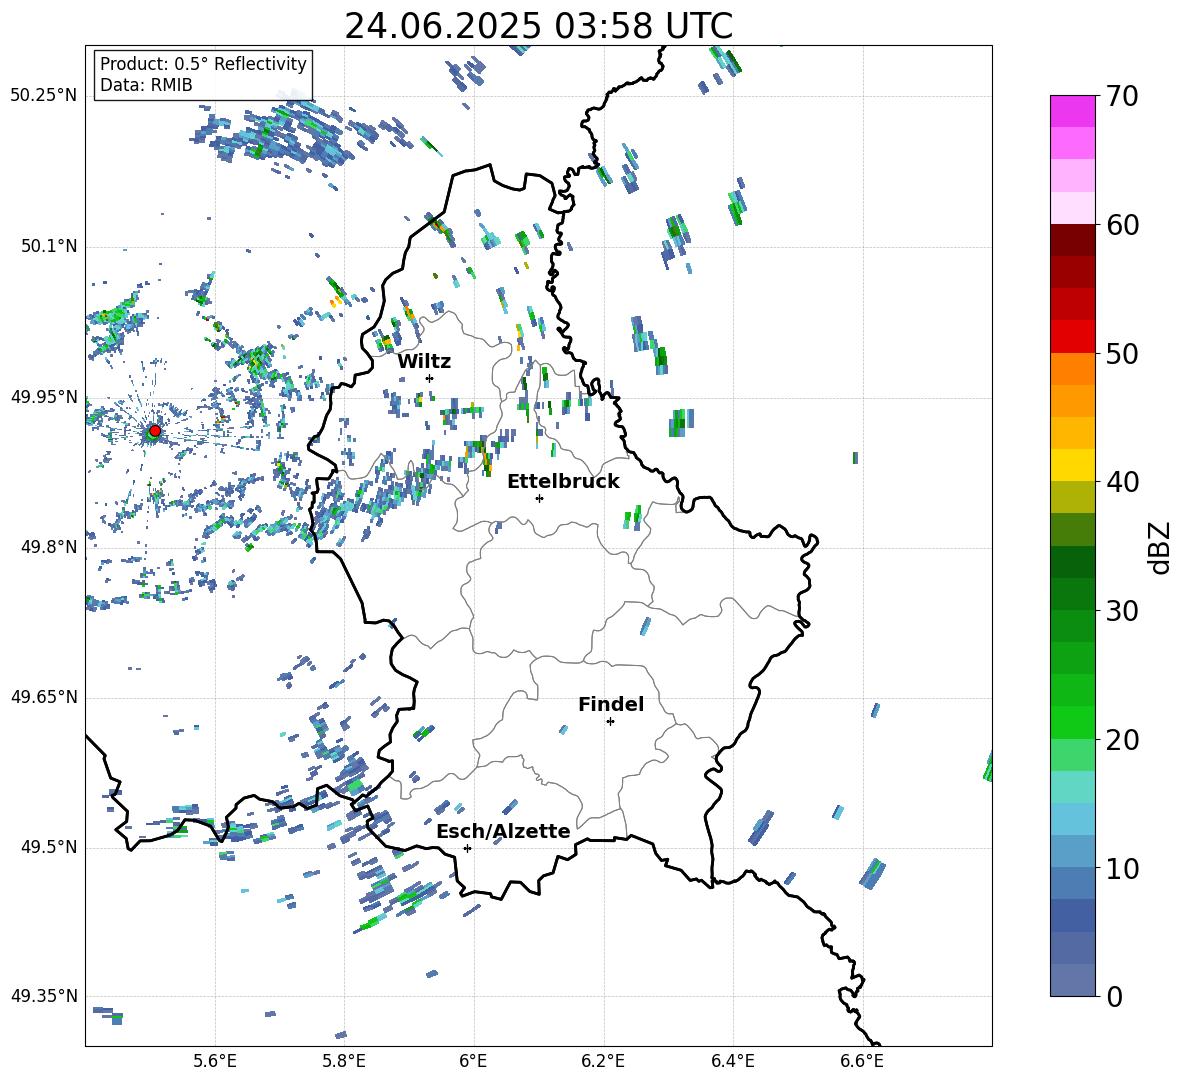Click the '6.6°E' longitude label
This screenshot has height=1081, width=1184.
coord(862,1061)
